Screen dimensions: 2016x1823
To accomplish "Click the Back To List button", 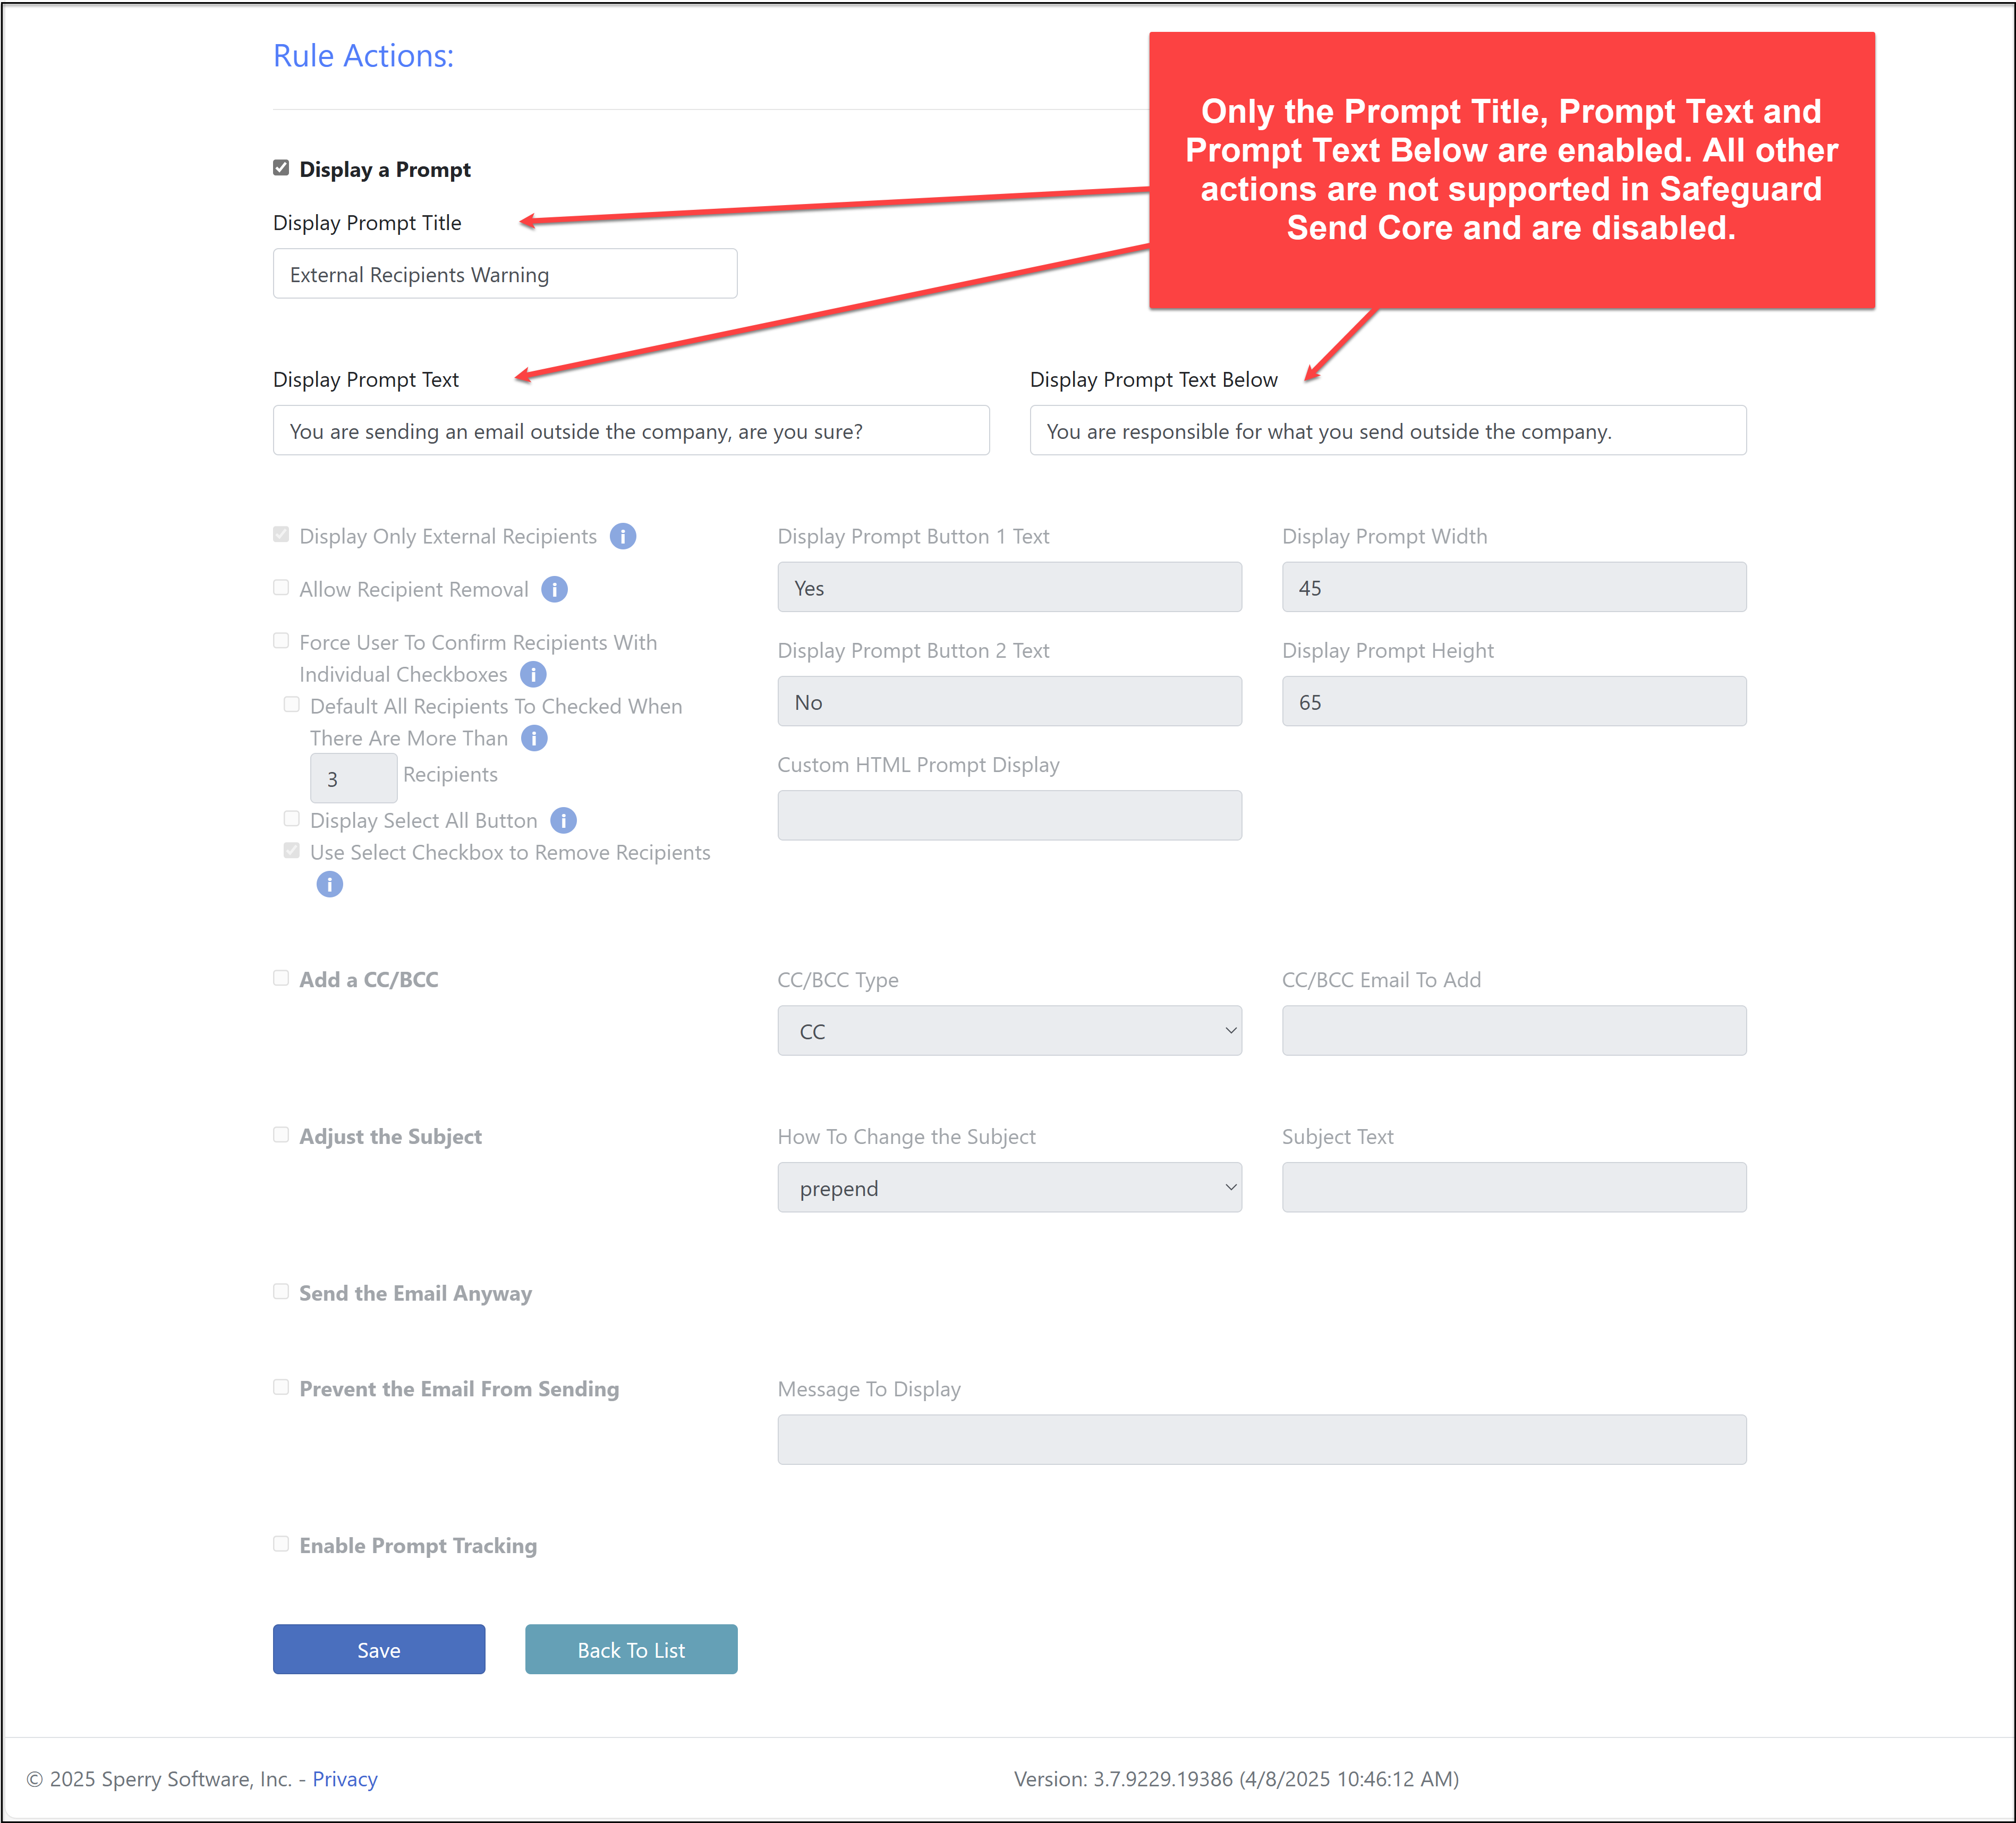I will click(x=631, y=1650).
